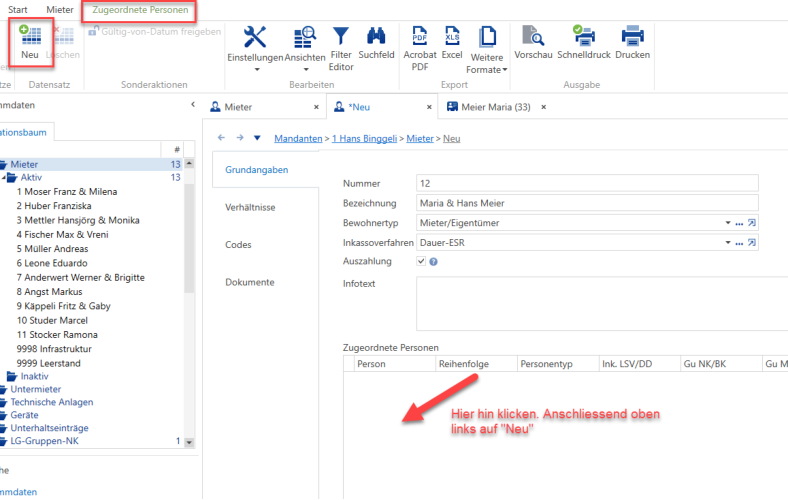788x500 pixels.
Task: Close the *Neu document tab
Action: point(429,107)
